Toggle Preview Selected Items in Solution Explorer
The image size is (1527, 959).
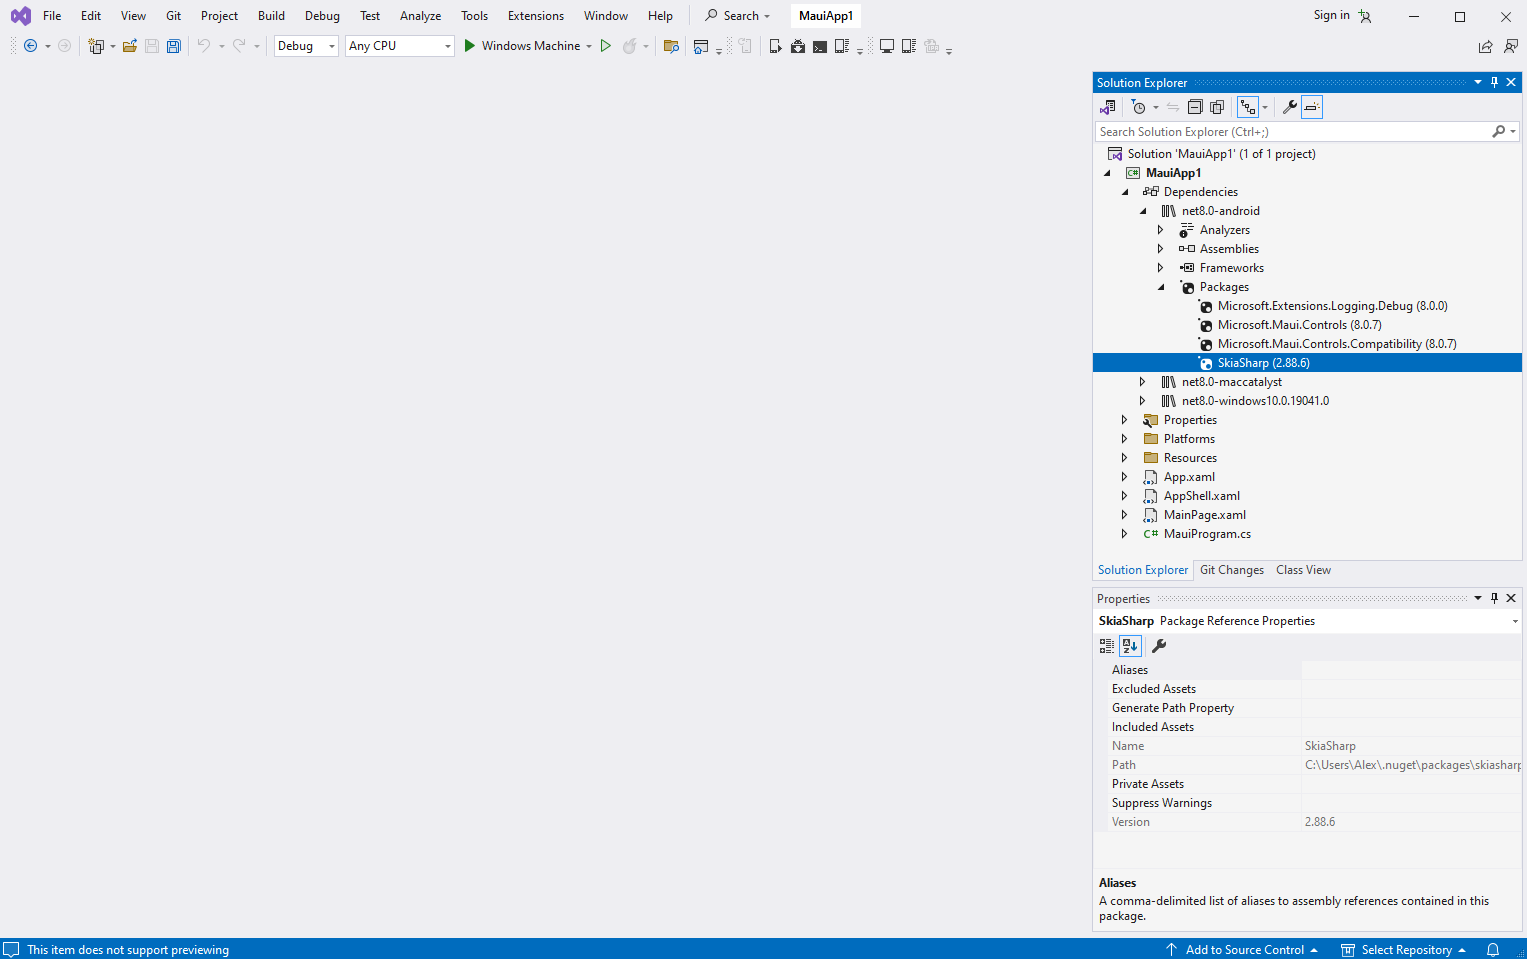[x=1312, y=107]
